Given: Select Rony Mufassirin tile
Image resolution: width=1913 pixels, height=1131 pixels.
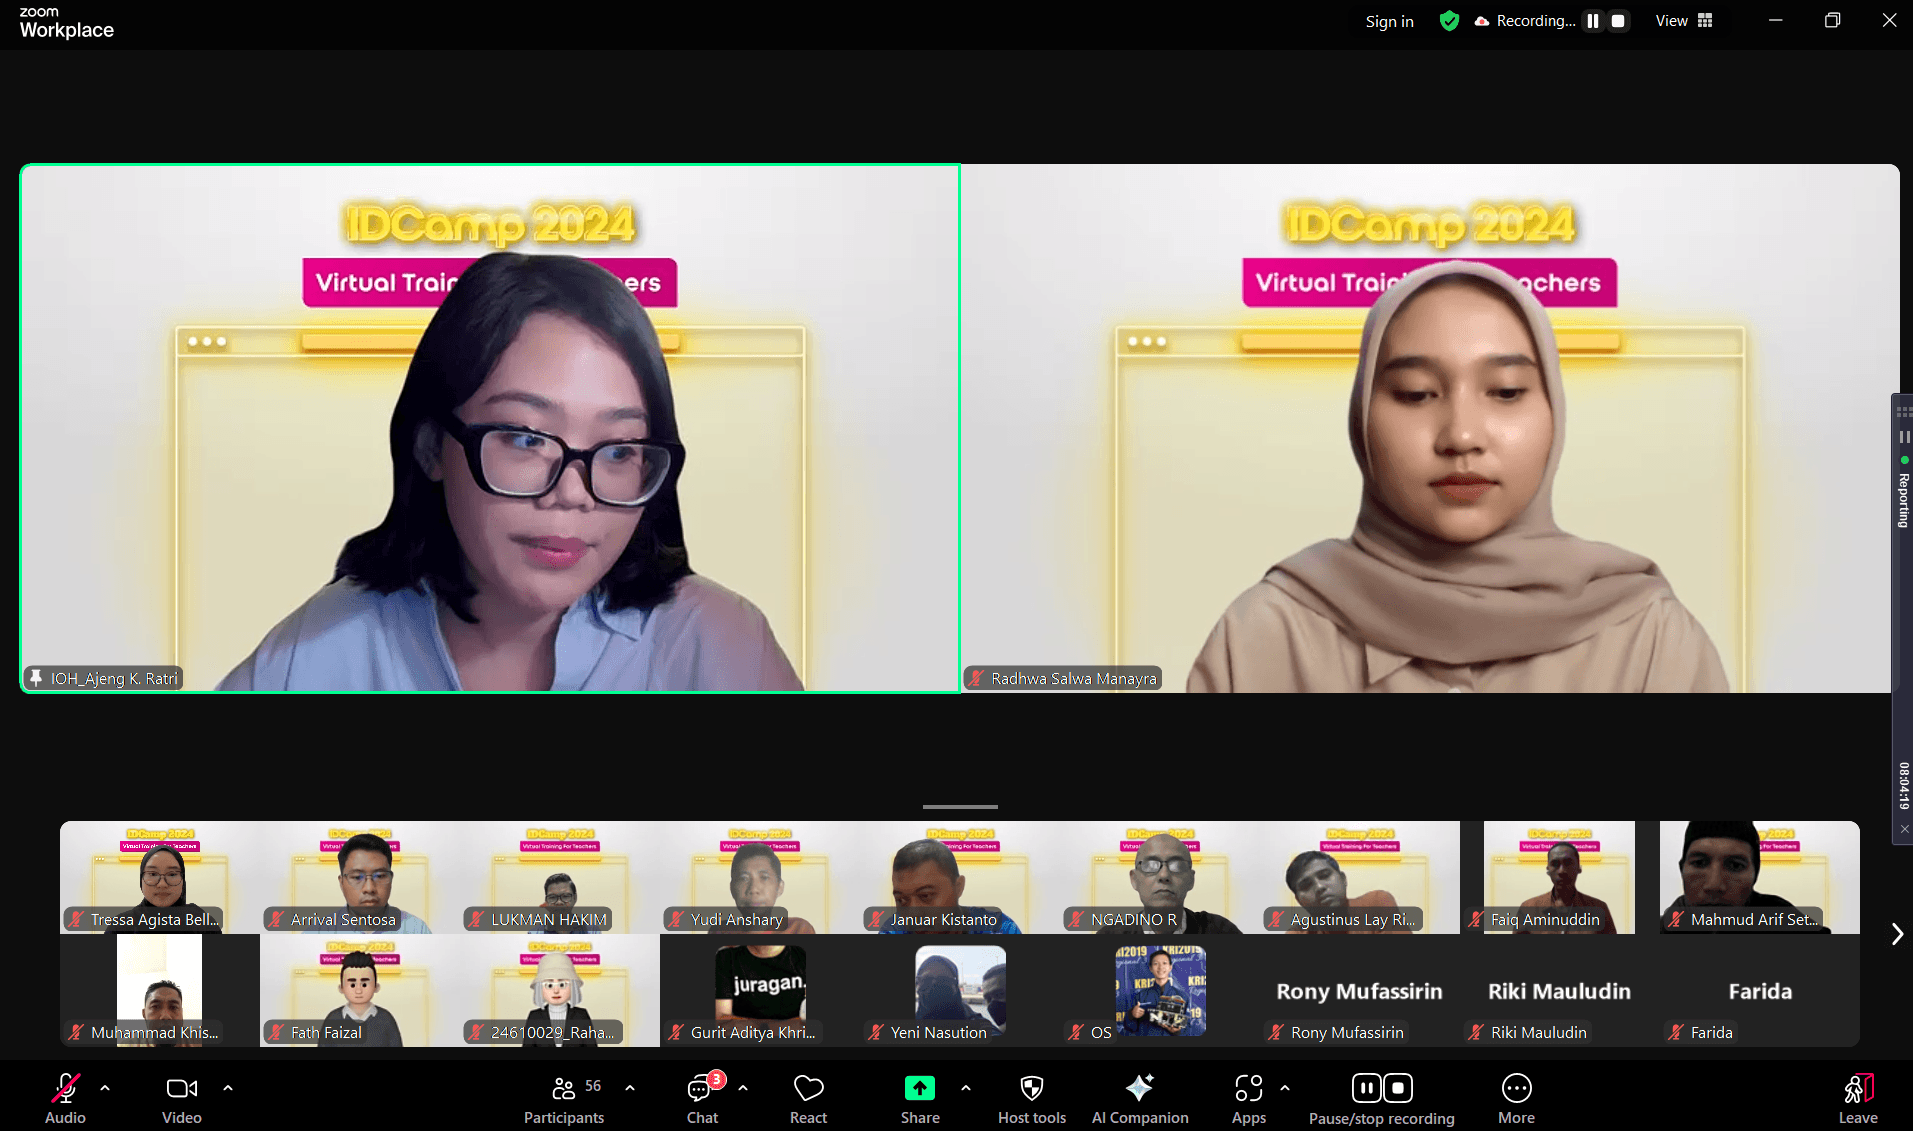Looking at the screenshot, I should 1360,990.
